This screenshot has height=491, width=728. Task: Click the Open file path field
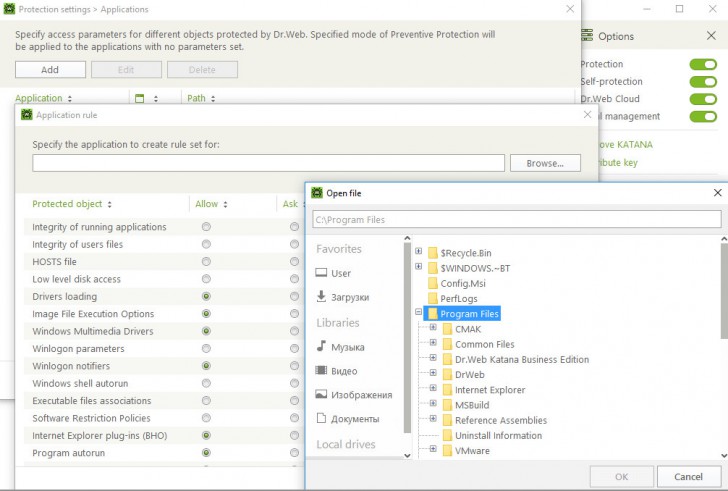[x=516, y=219]
